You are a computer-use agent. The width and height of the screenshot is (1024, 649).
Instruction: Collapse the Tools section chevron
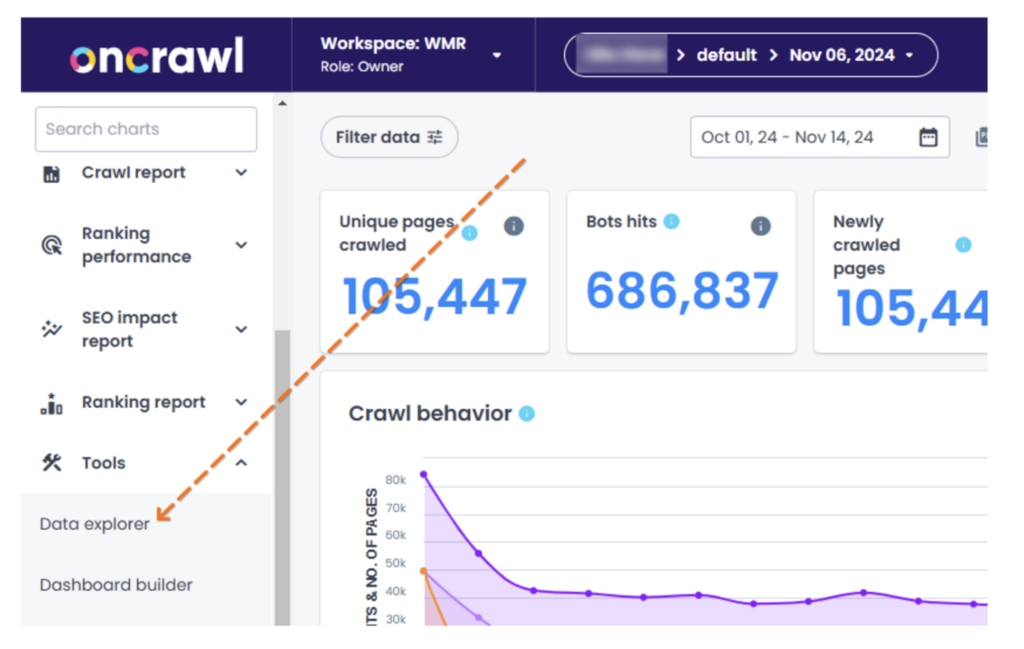point(241,462)
